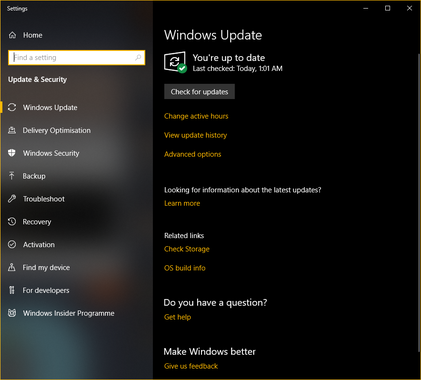Click the Delivery Optimisation icon
The height and width of the screenshot is (380, 421).
12,130
